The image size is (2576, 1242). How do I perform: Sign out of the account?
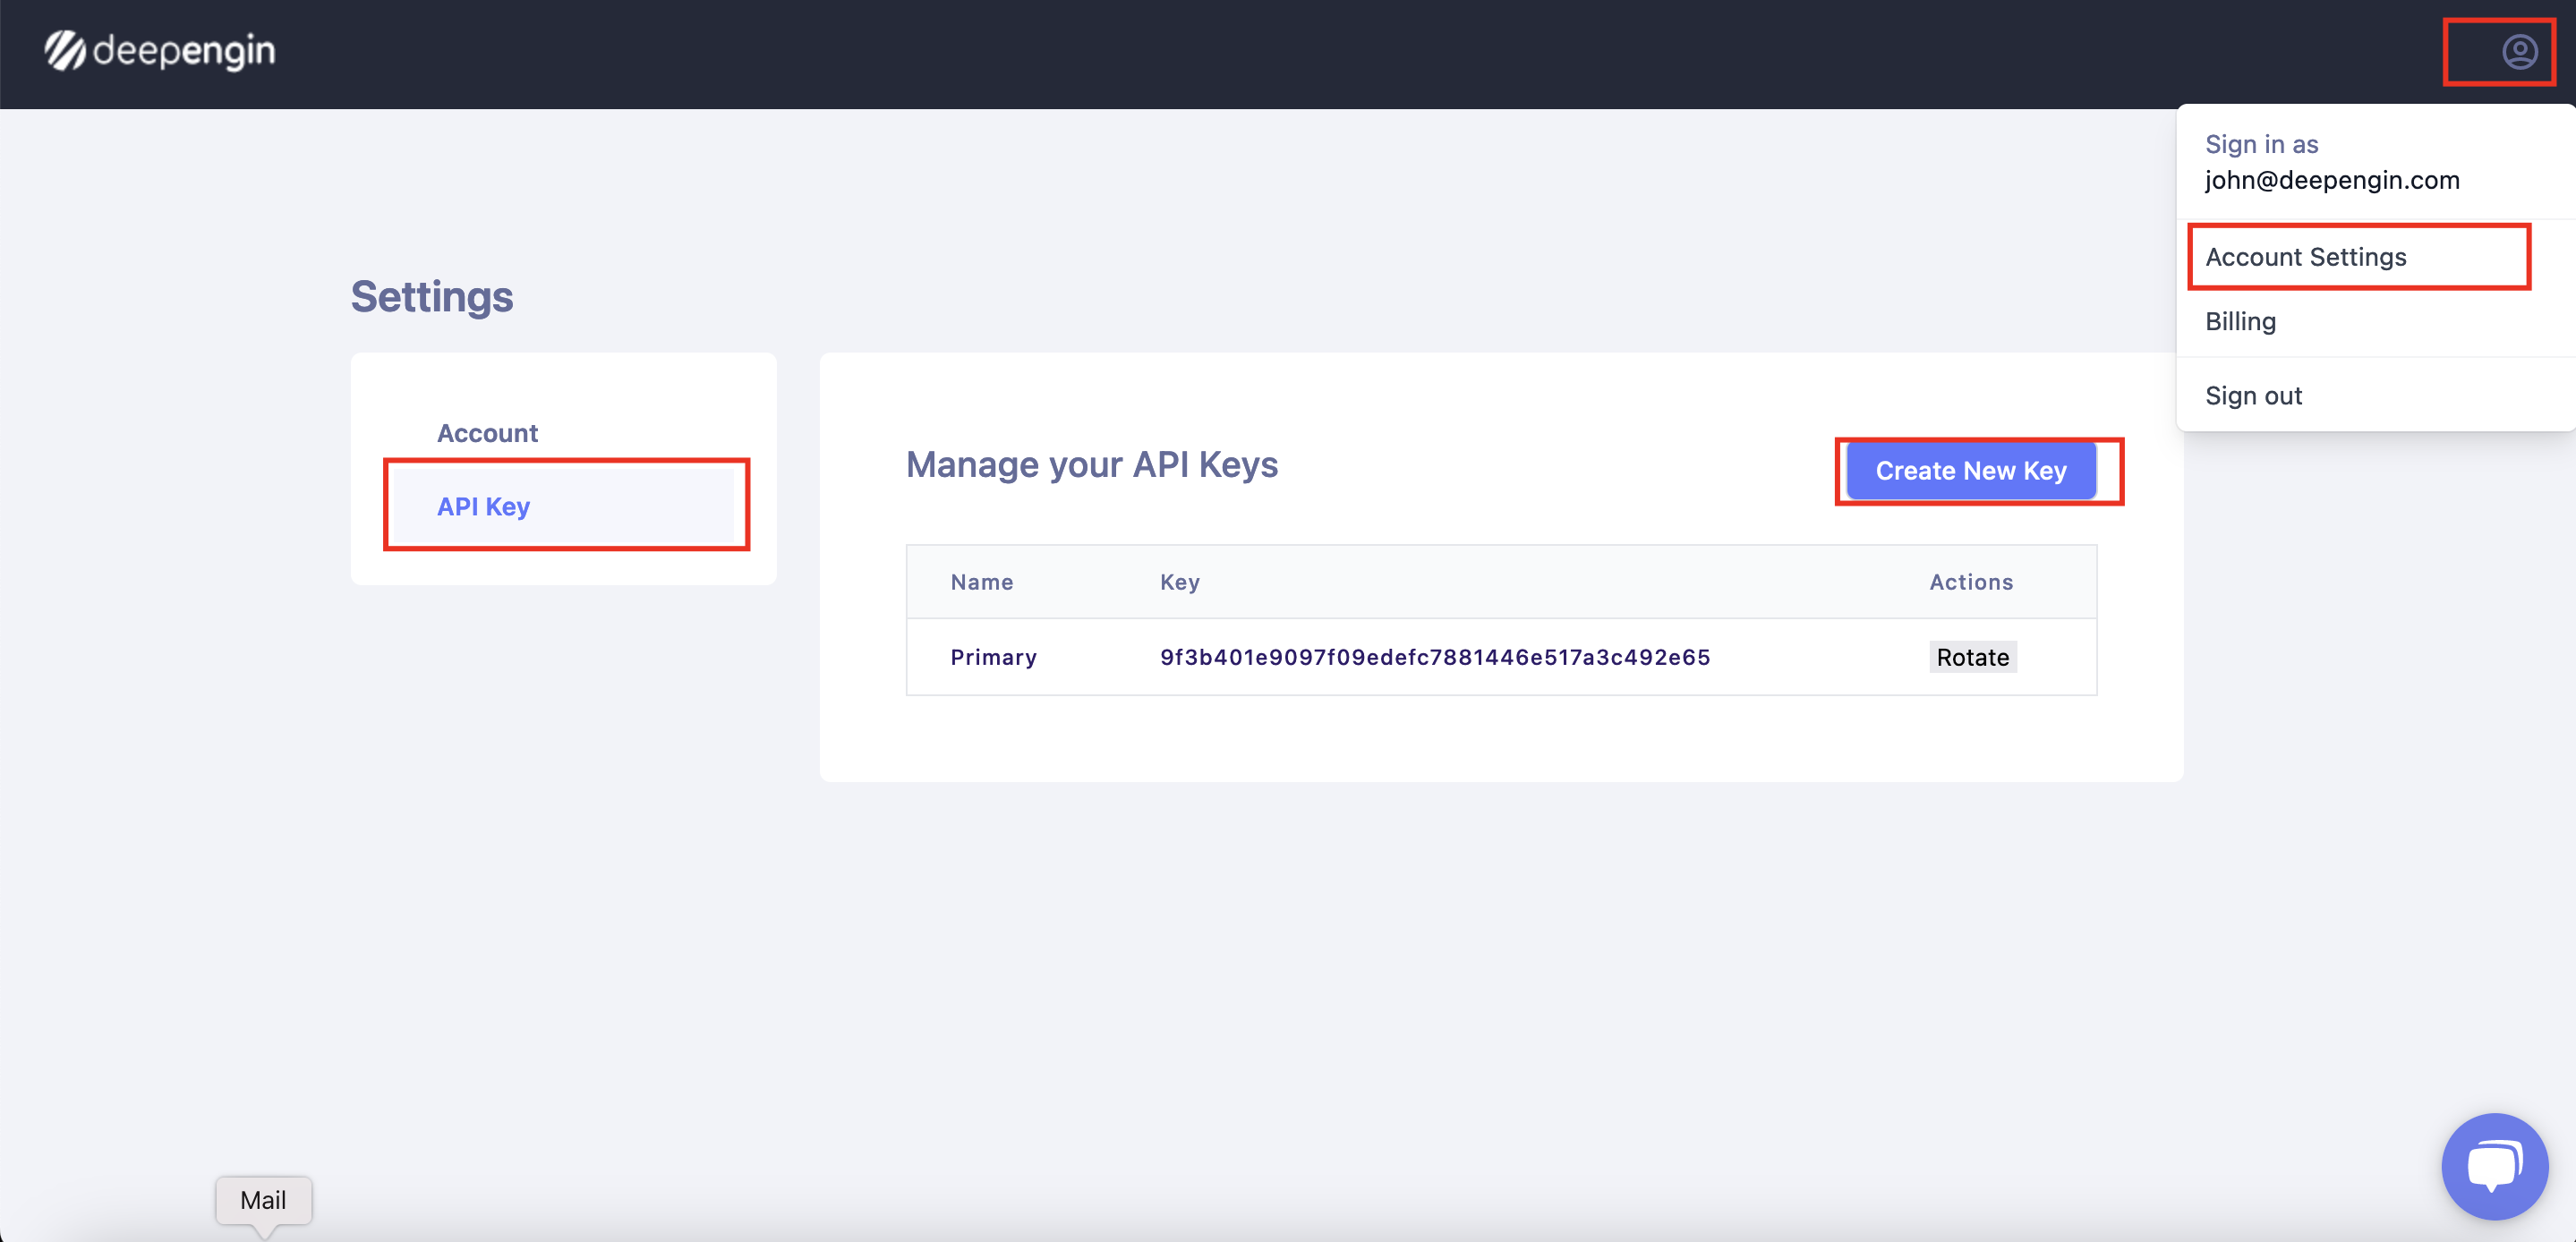2253,395
